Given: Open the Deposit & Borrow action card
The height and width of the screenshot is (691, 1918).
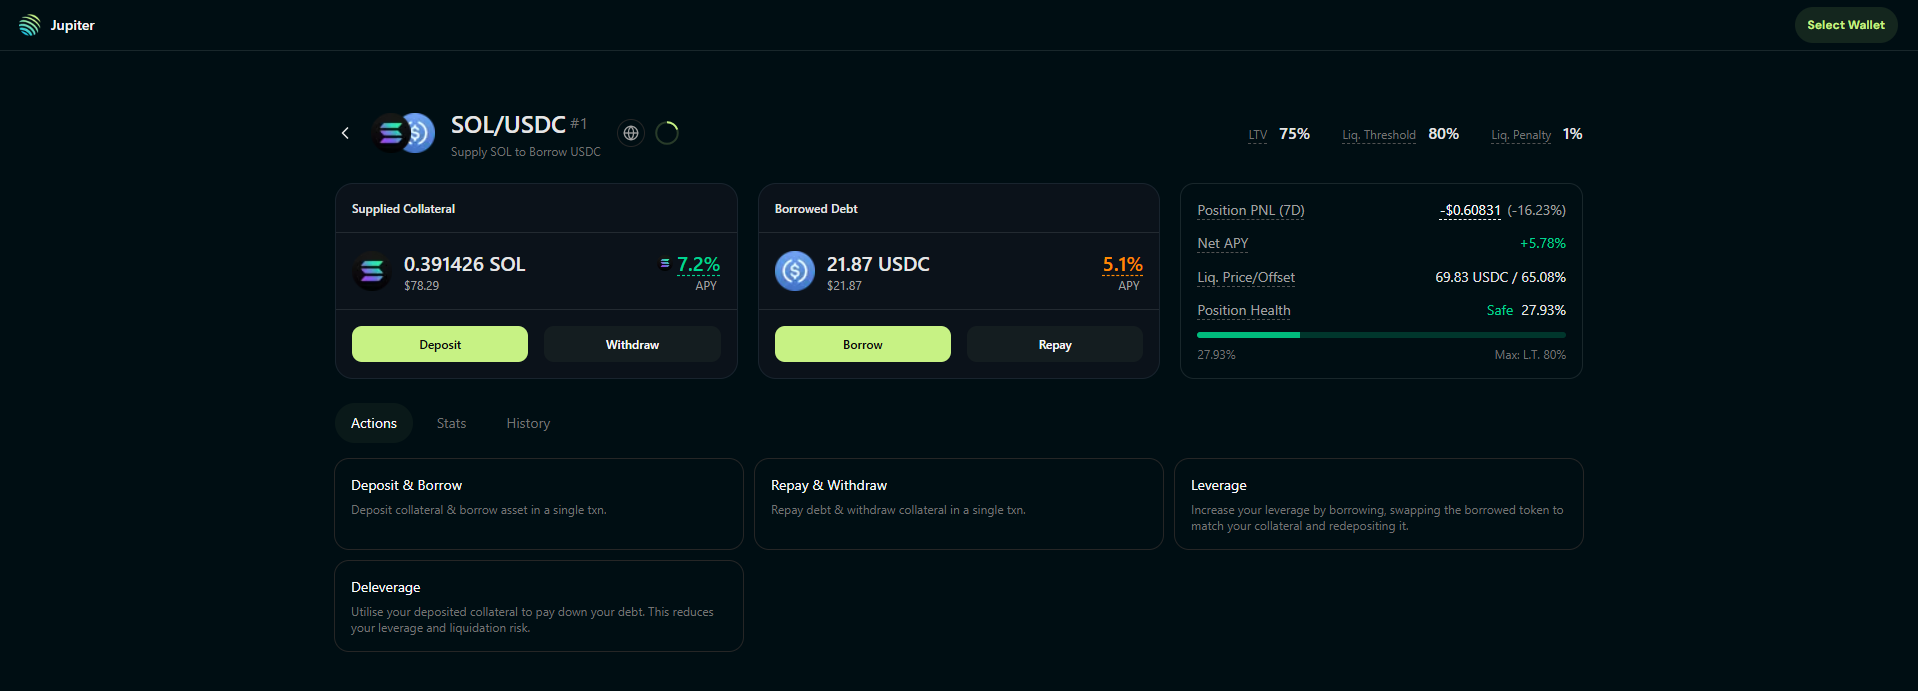Looking at the screenshot, I should tap(539, 504).
